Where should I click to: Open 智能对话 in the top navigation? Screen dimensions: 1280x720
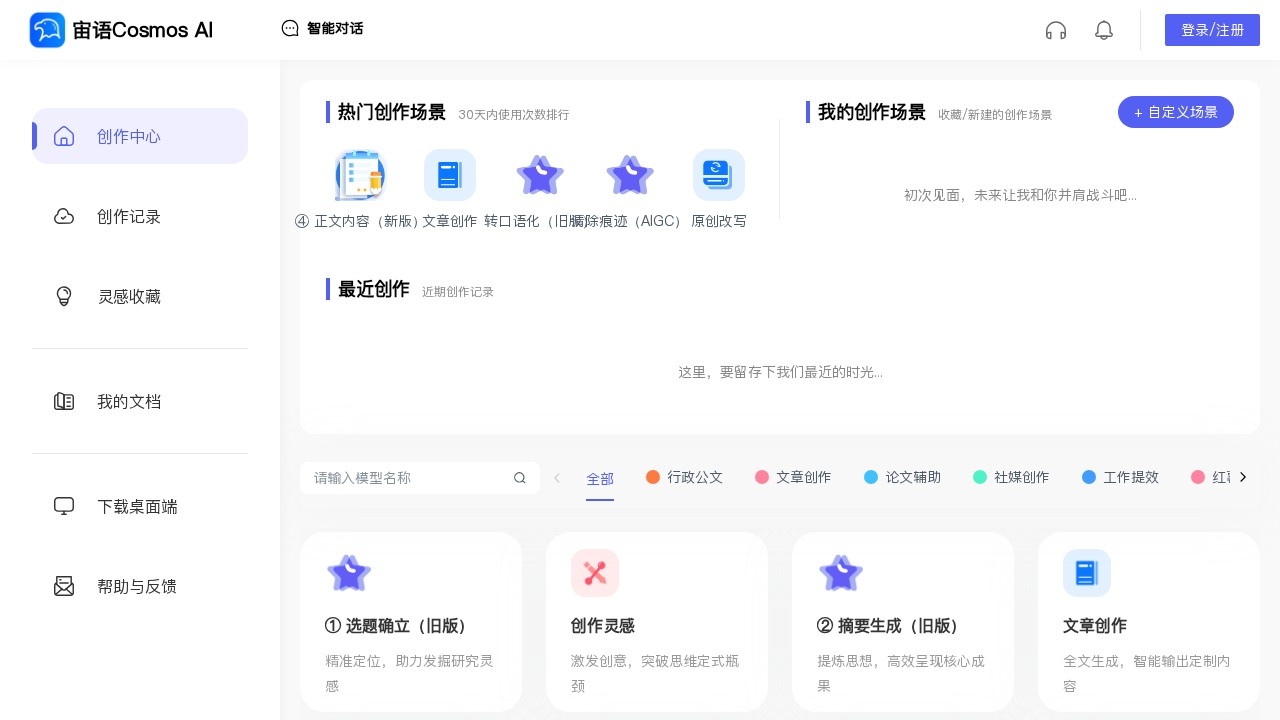point(322,29)
